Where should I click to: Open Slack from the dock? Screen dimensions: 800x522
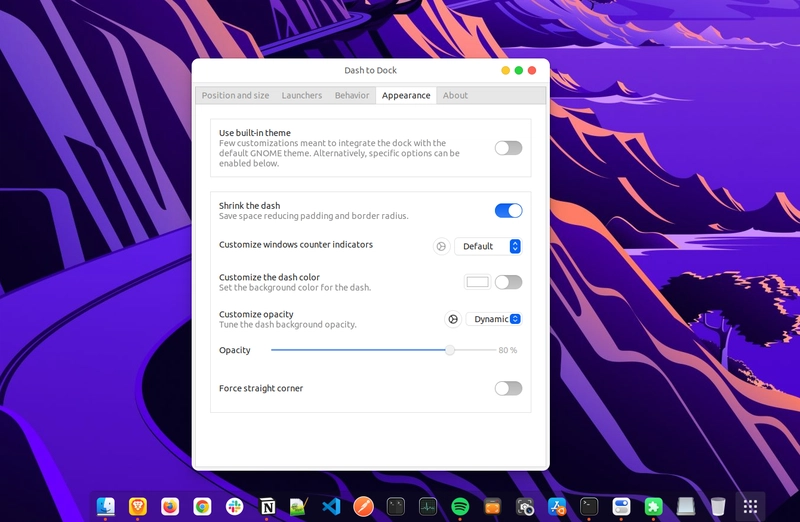[x=234, y=506]
